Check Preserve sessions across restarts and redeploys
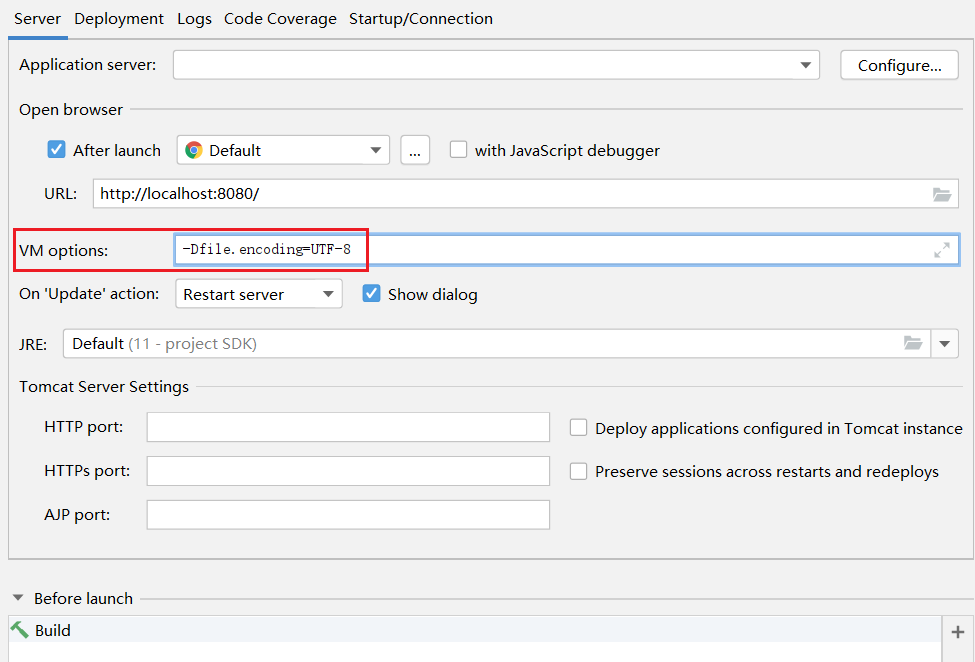 point(579,471)
